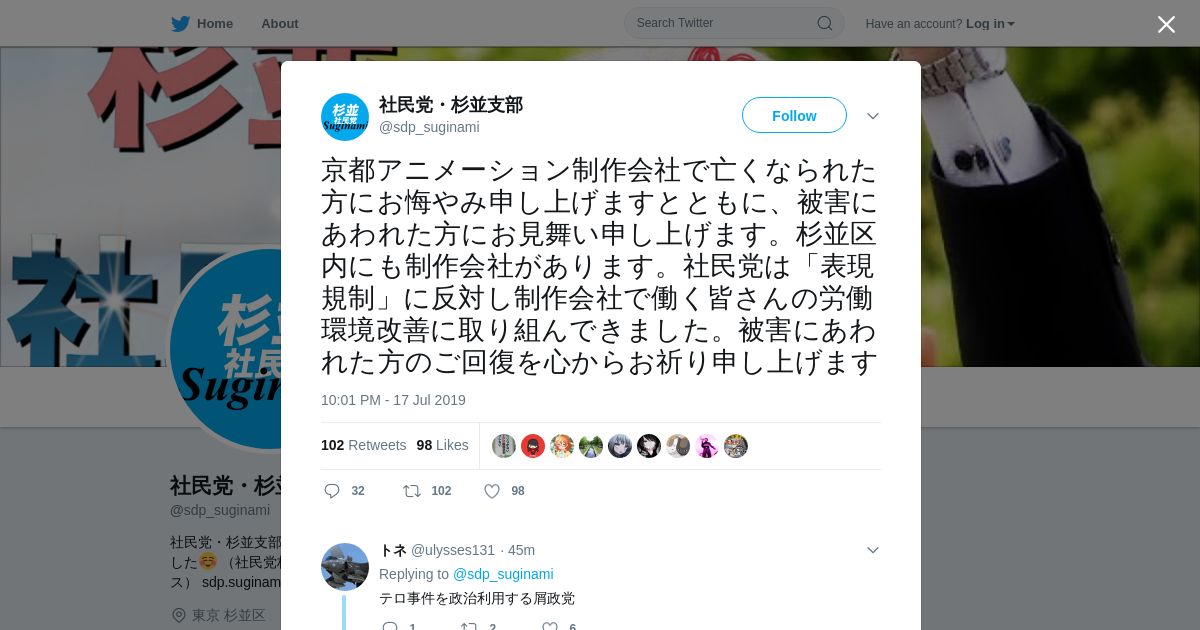Viewport: 1200px width, 630px height.
Task: Like the reply from トネ
Action: pos(550,627)
